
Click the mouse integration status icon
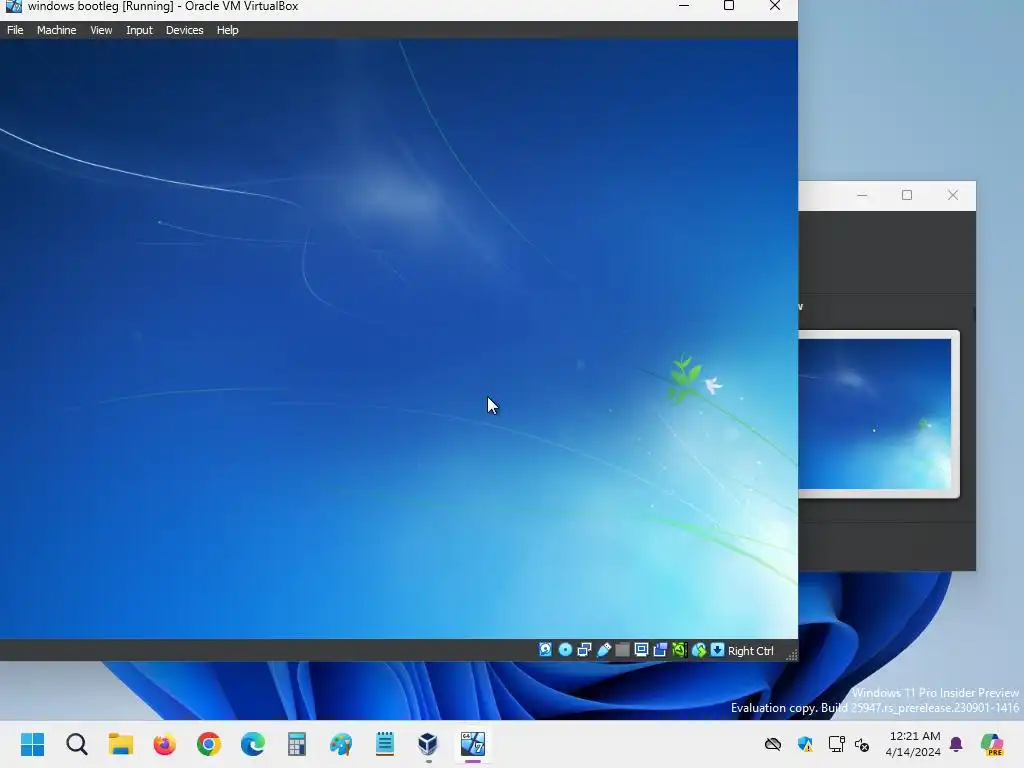pyautogui.click(x=699, y=650)
